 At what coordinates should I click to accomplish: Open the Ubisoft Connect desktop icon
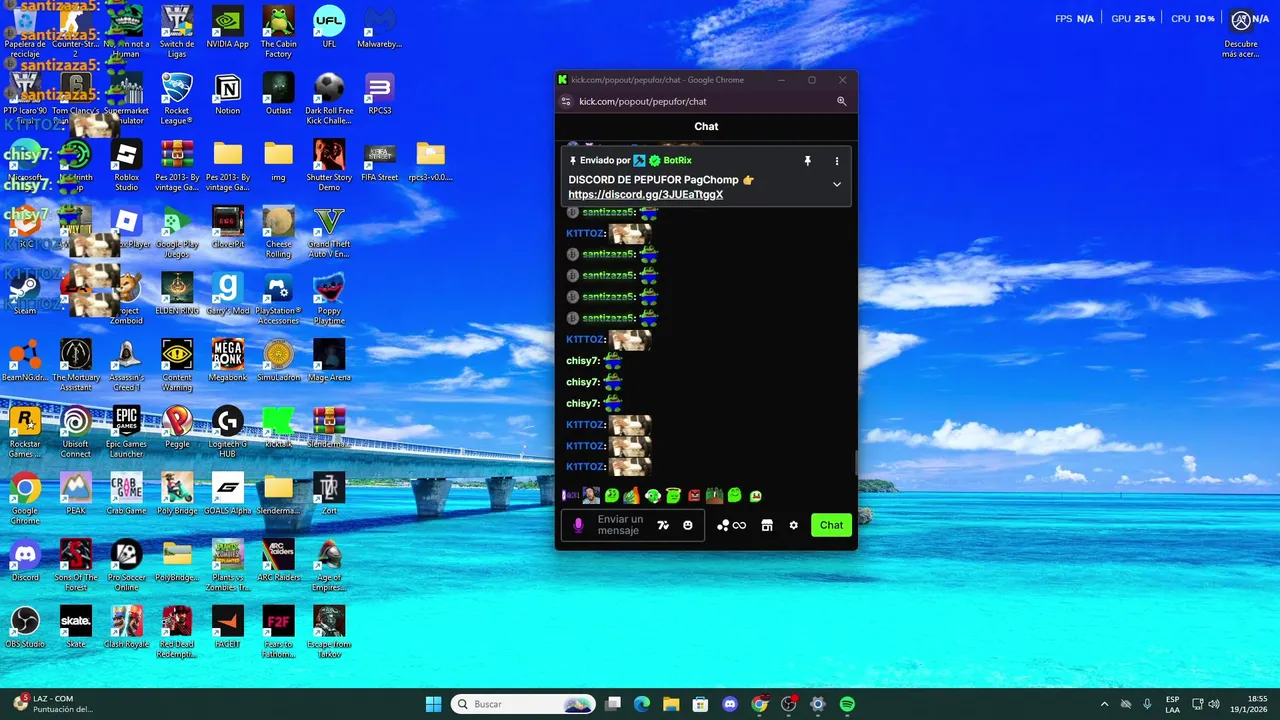pos(76,431)
